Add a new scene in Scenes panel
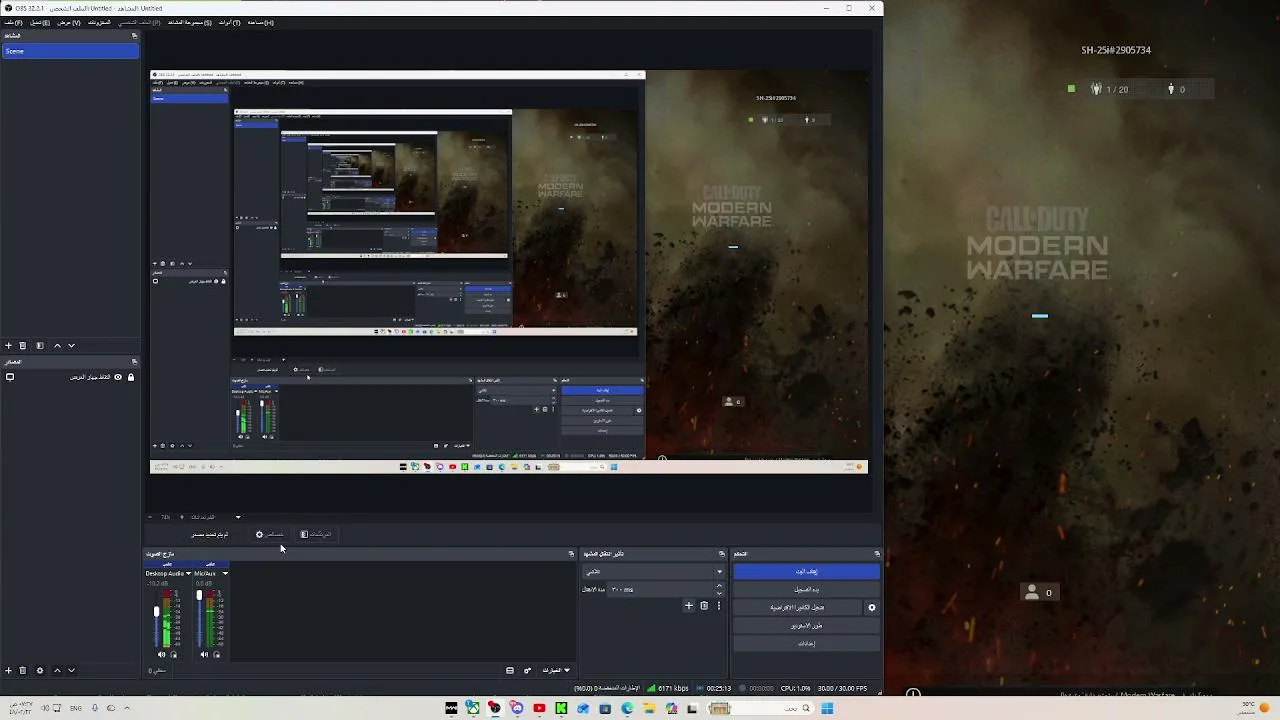Viewport: 1280px width, 720px height. coord(8,346)
